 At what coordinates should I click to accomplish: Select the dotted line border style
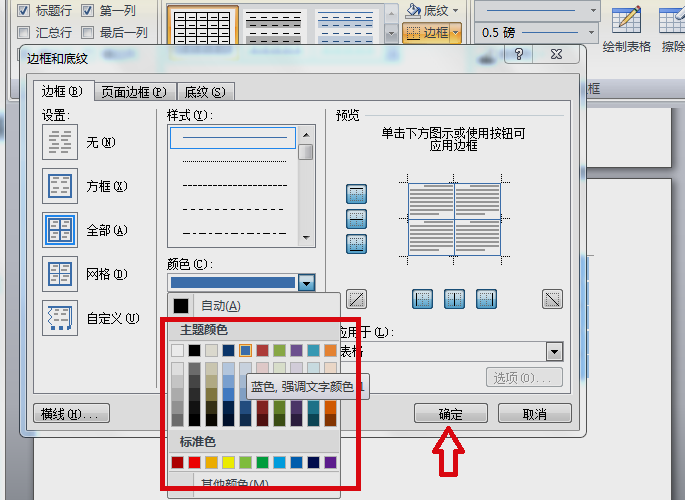pyautogui.click(x=234, y=162)
